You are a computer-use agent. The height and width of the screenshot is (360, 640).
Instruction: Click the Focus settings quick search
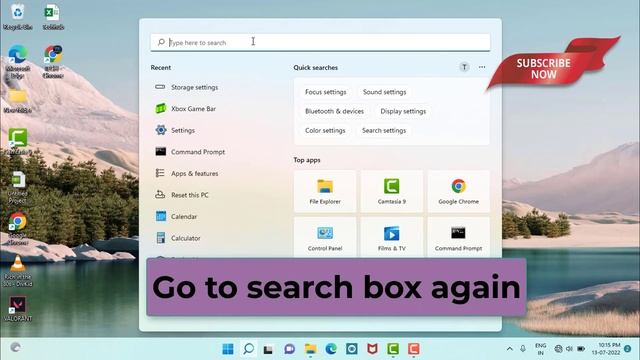point(325,92)
